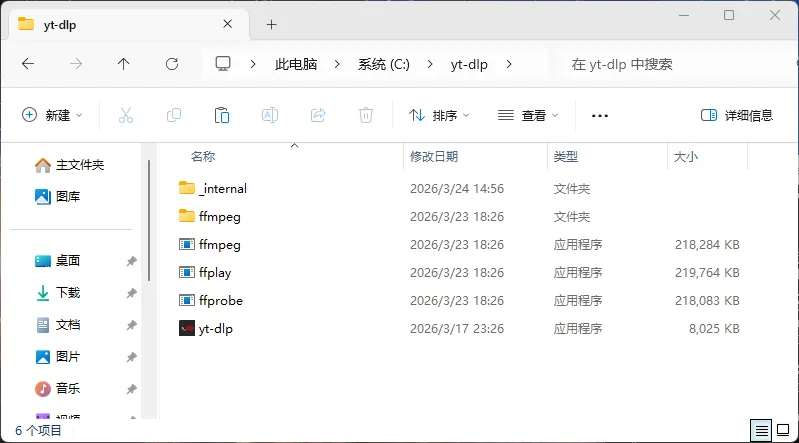
Task: Open 下载 in the sidebar
Action: point(58,293)
